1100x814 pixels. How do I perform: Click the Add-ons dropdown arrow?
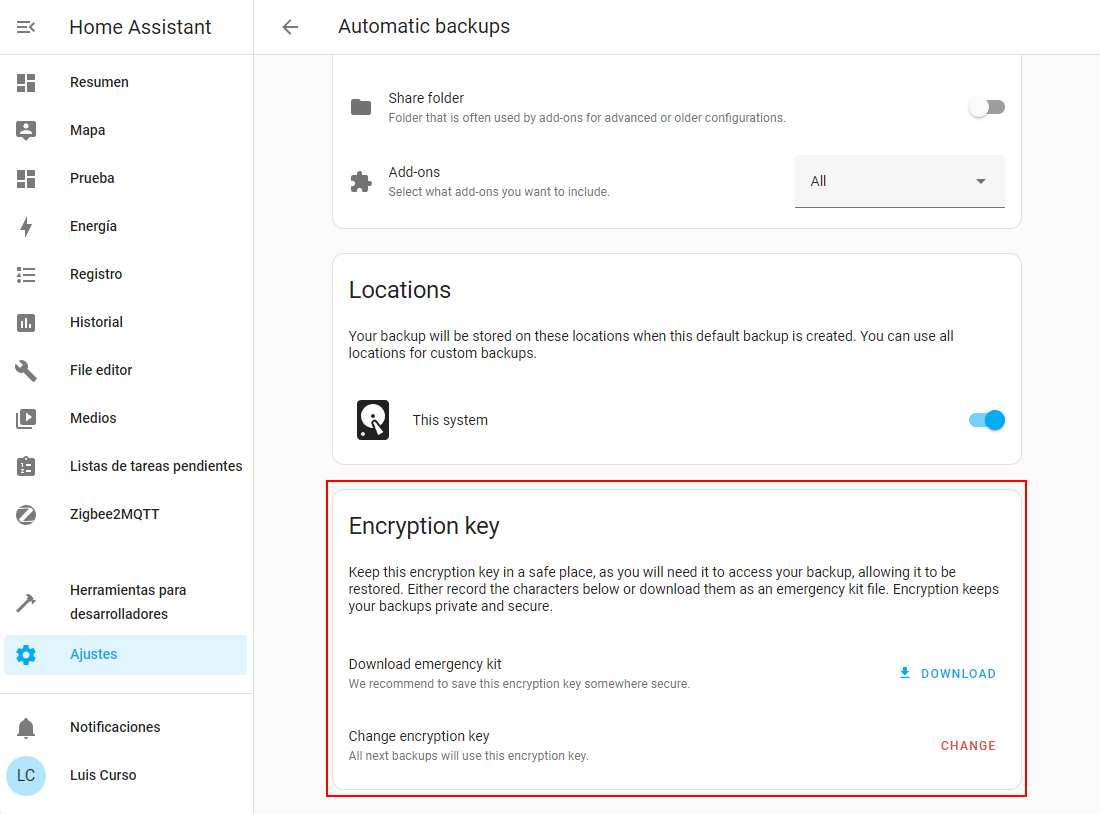980,181
